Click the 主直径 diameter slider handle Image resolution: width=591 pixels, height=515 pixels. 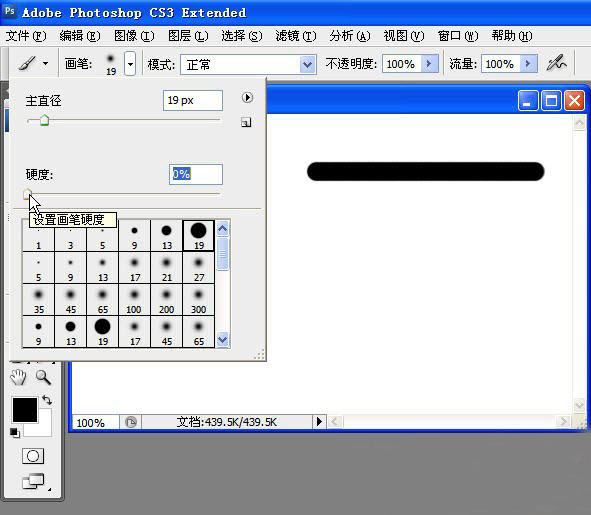(44, 121)
